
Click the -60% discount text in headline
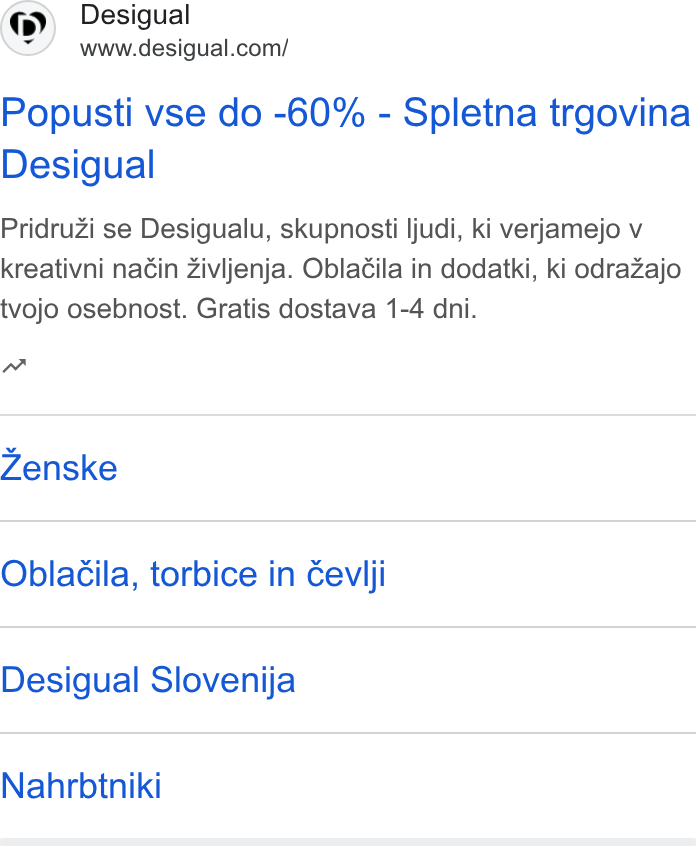(319, 113)
